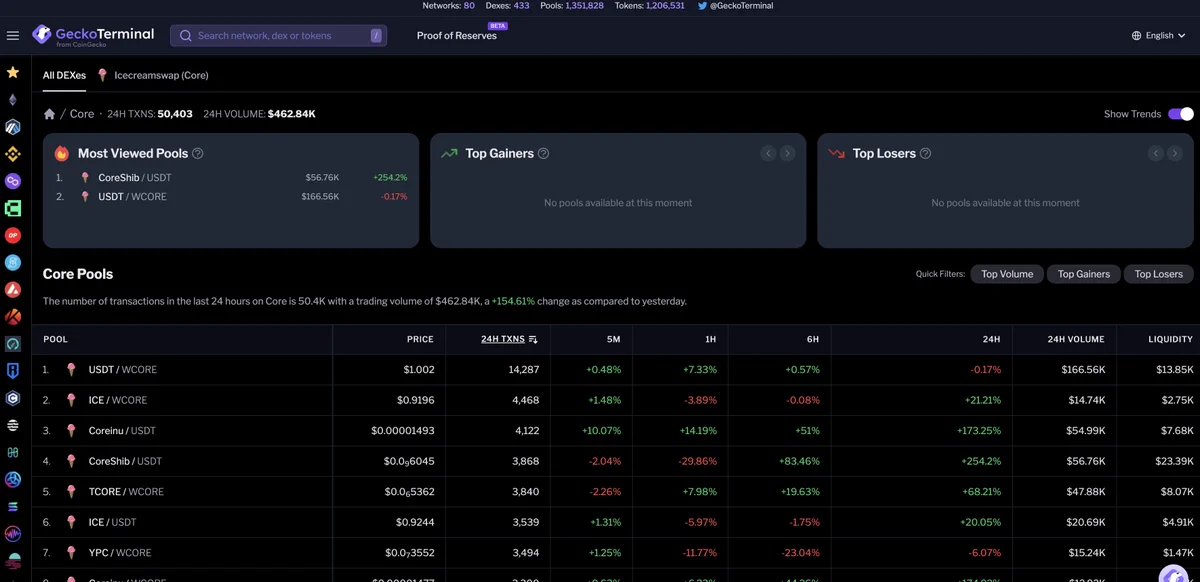Click globe icon next to English

1136,36
